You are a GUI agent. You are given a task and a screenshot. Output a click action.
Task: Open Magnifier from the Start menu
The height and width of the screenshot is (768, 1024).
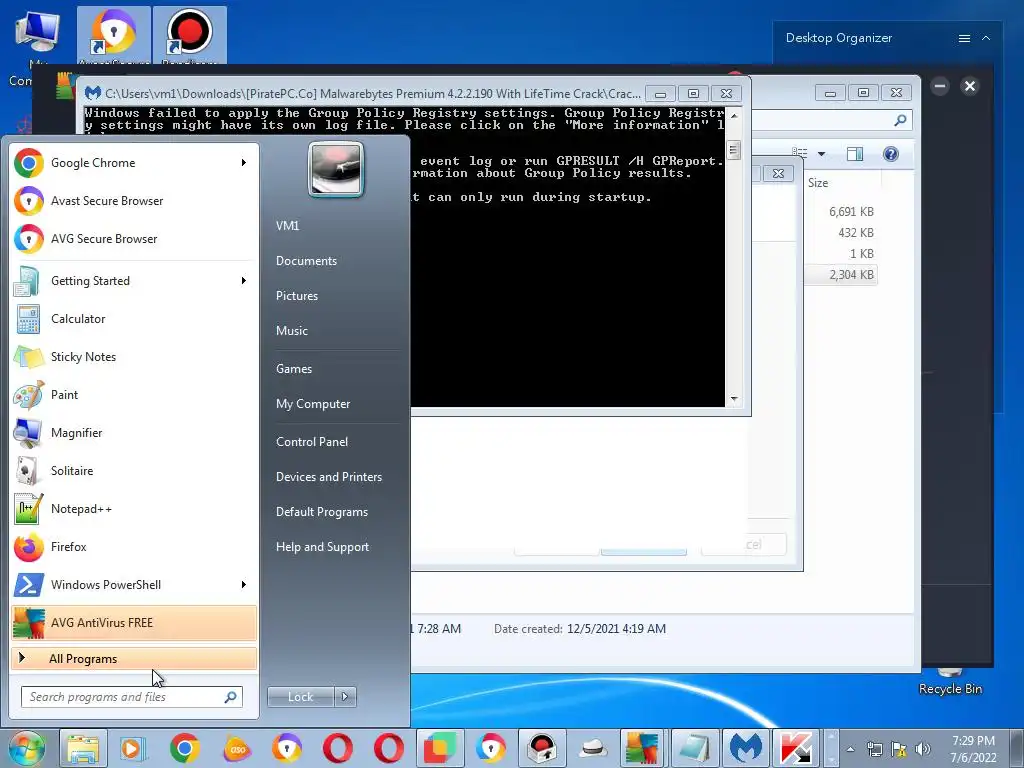pyautogui.click(x=134, y=432)
